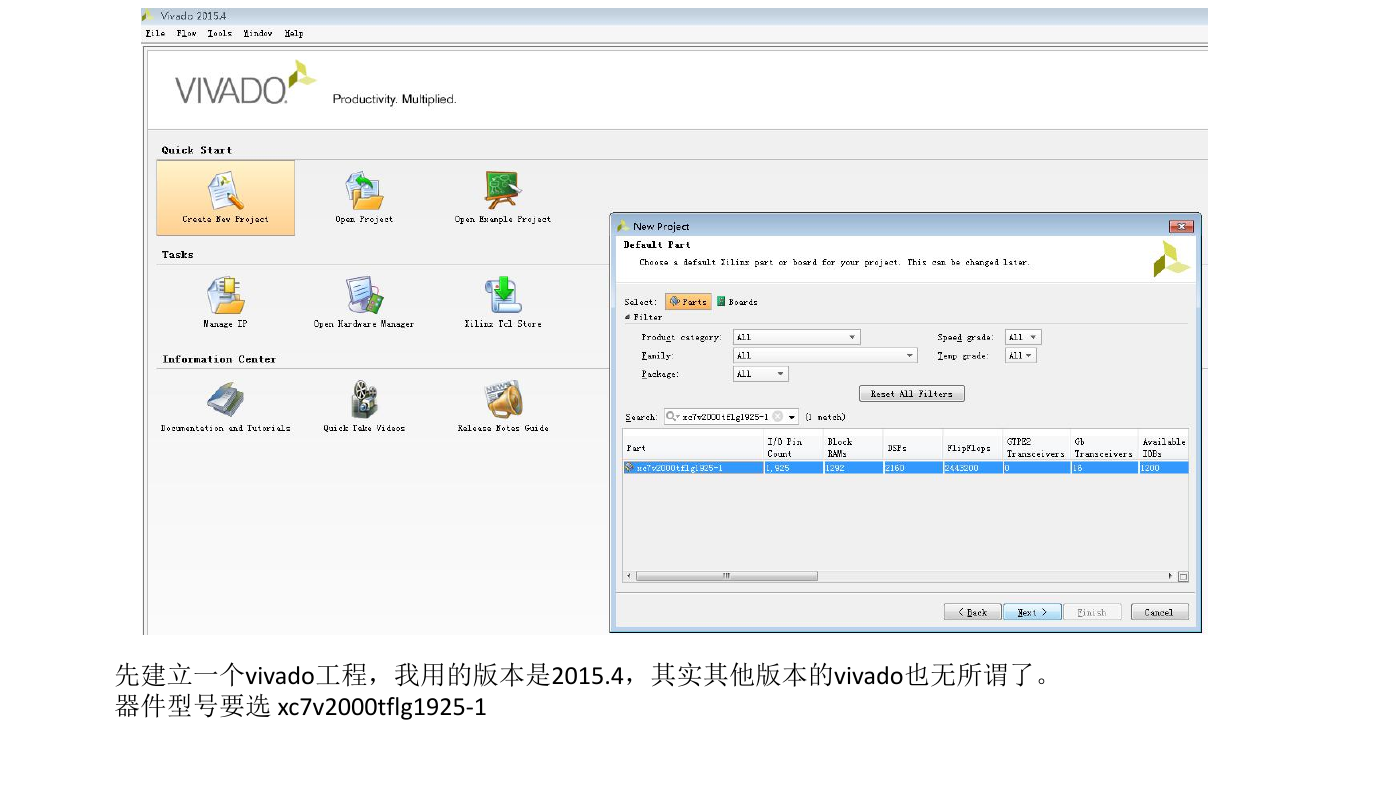Sort by the Part column header
The width and height of the screenshot is (1400, 788).
click(693, 447)
